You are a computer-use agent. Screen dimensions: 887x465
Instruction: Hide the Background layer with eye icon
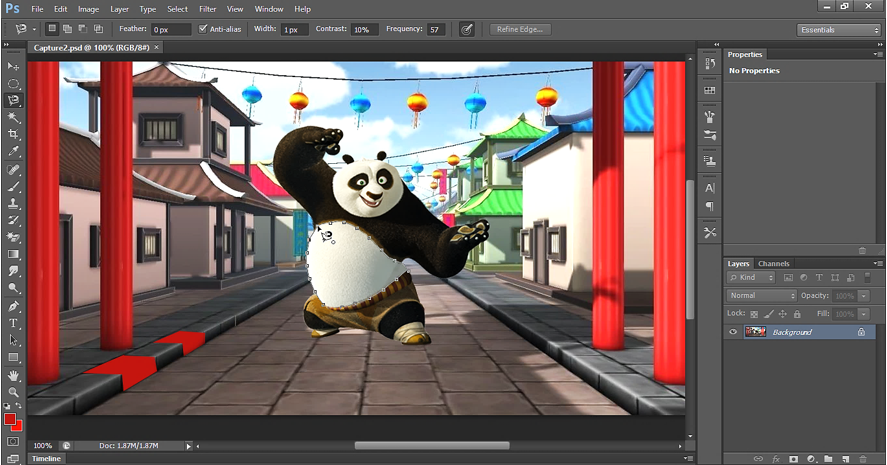[x=733, y=332]
